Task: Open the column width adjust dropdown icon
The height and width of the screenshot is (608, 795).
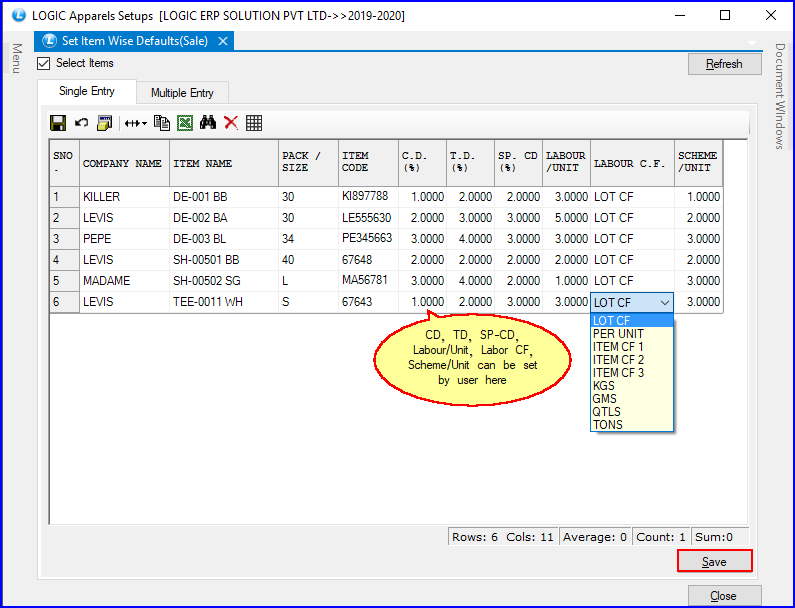Action: pos(135,123)
